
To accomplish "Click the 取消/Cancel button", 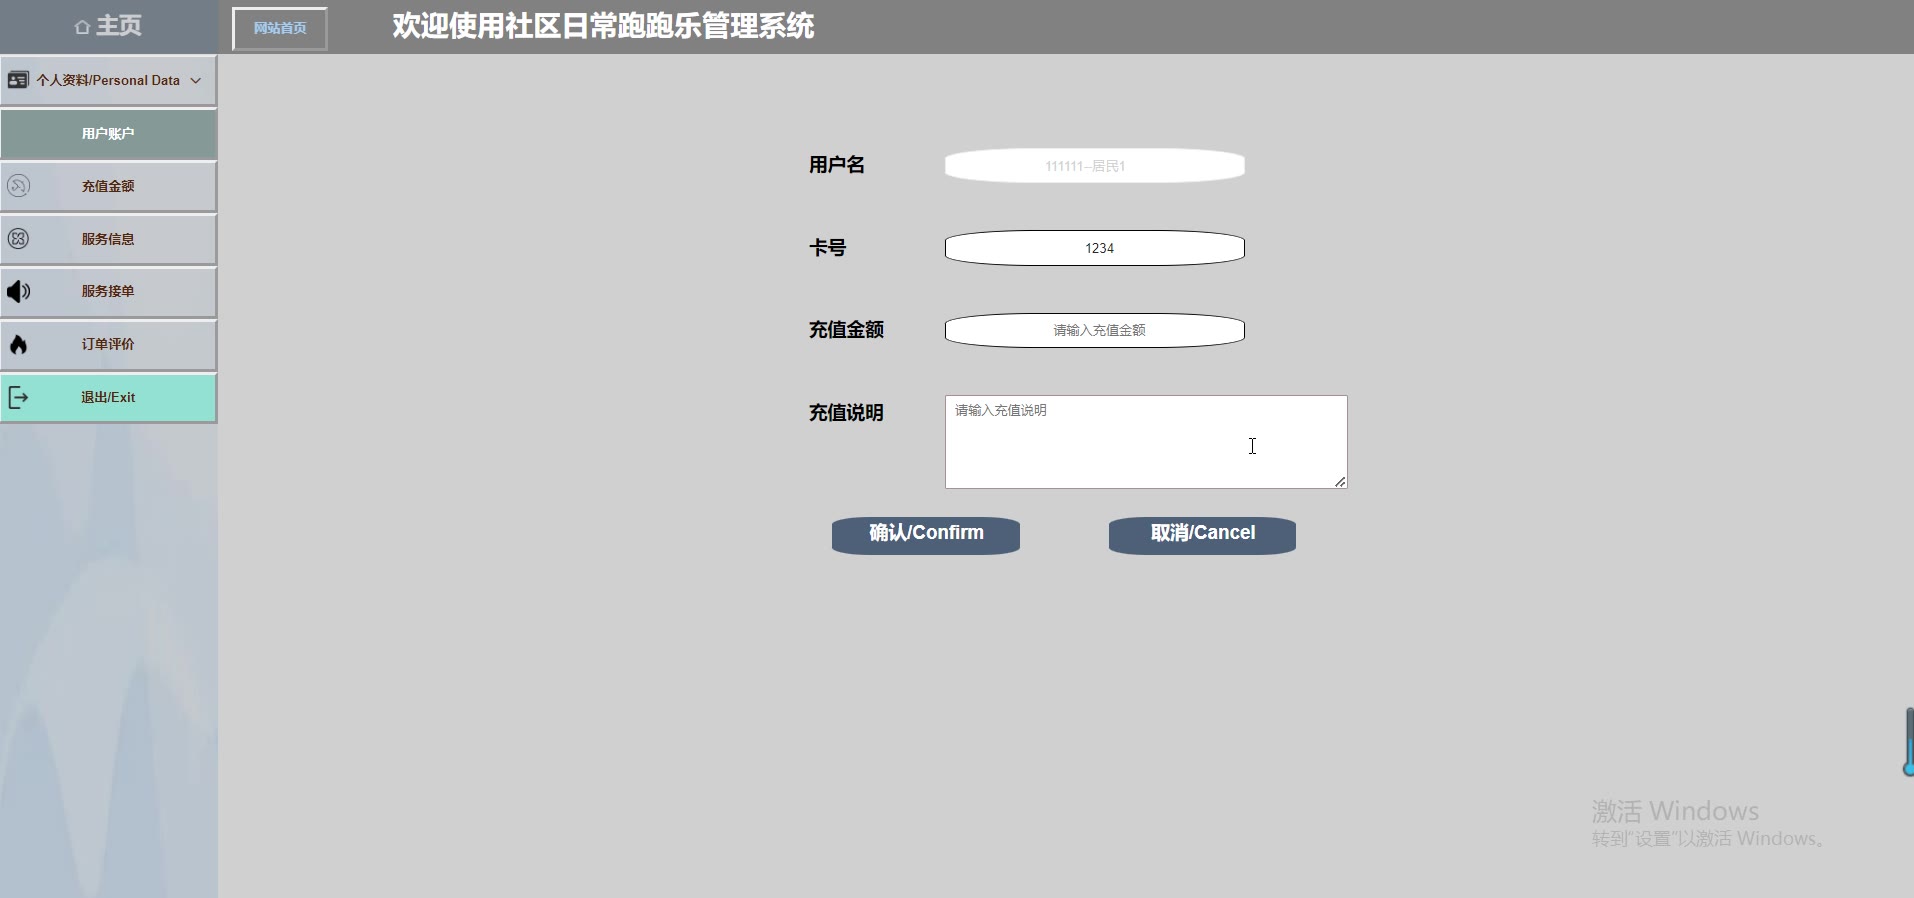I will (1202, 534).
